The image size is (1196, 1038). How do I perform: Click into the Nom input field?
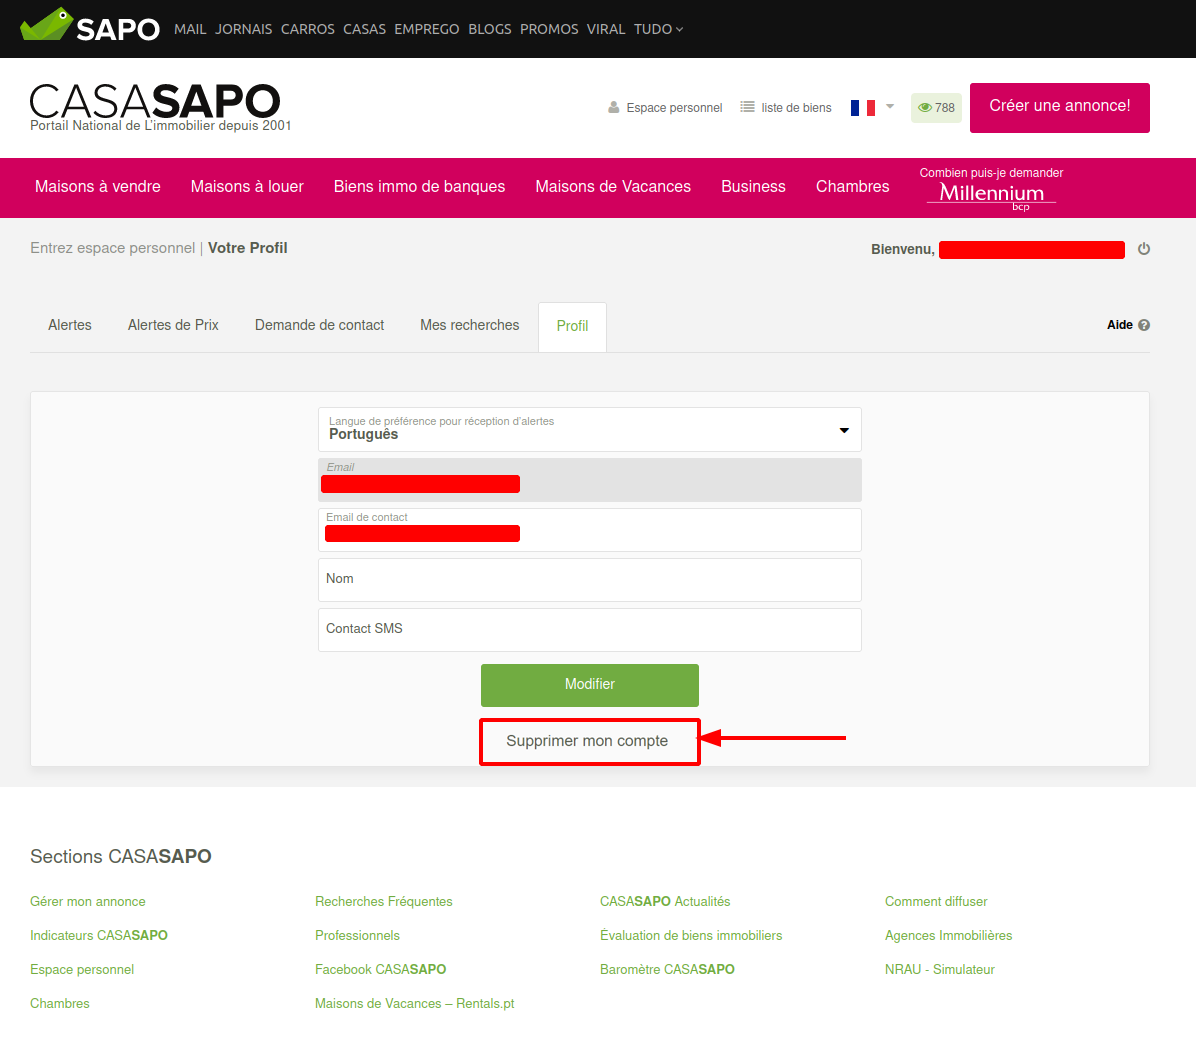point(589,580)
